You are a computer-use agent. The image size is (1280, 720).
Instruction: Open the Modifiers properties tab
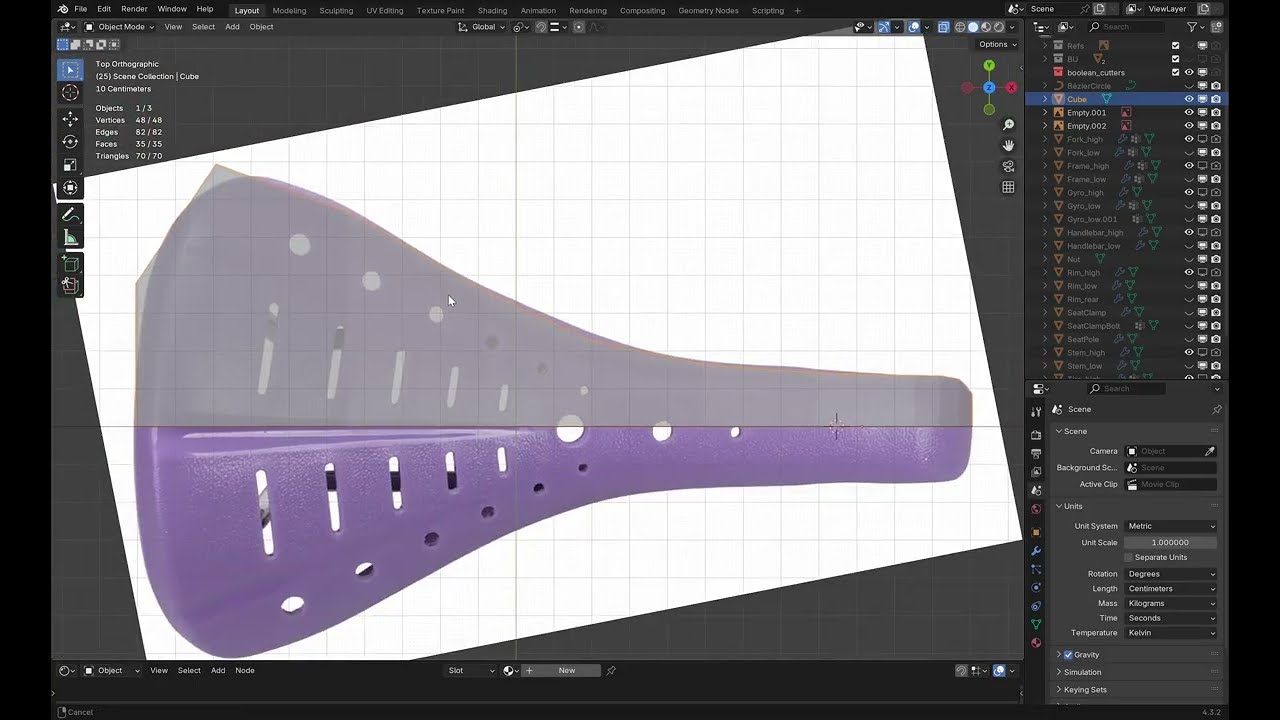1036,551
